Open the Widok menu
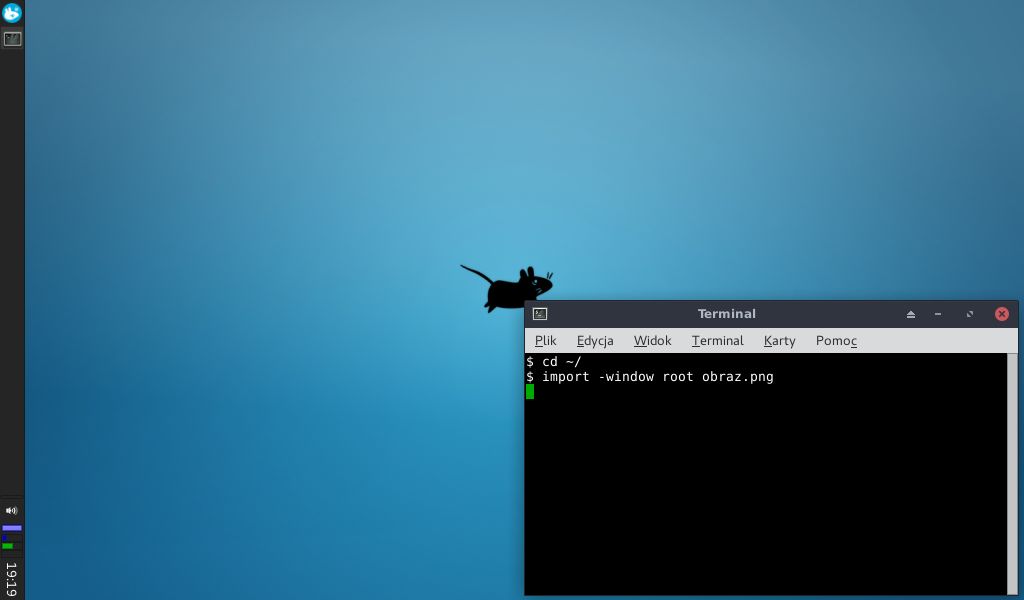 pyautogui.click(x=652, y=341)
